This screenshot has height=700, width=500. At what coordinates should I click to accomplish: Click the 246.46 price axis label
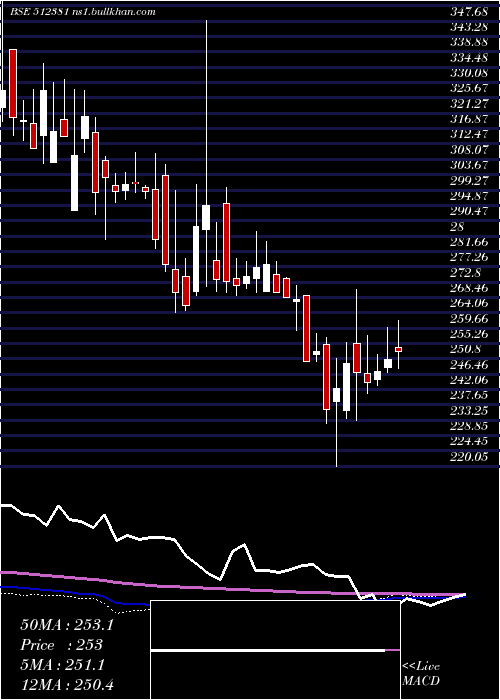click(468, 364)
